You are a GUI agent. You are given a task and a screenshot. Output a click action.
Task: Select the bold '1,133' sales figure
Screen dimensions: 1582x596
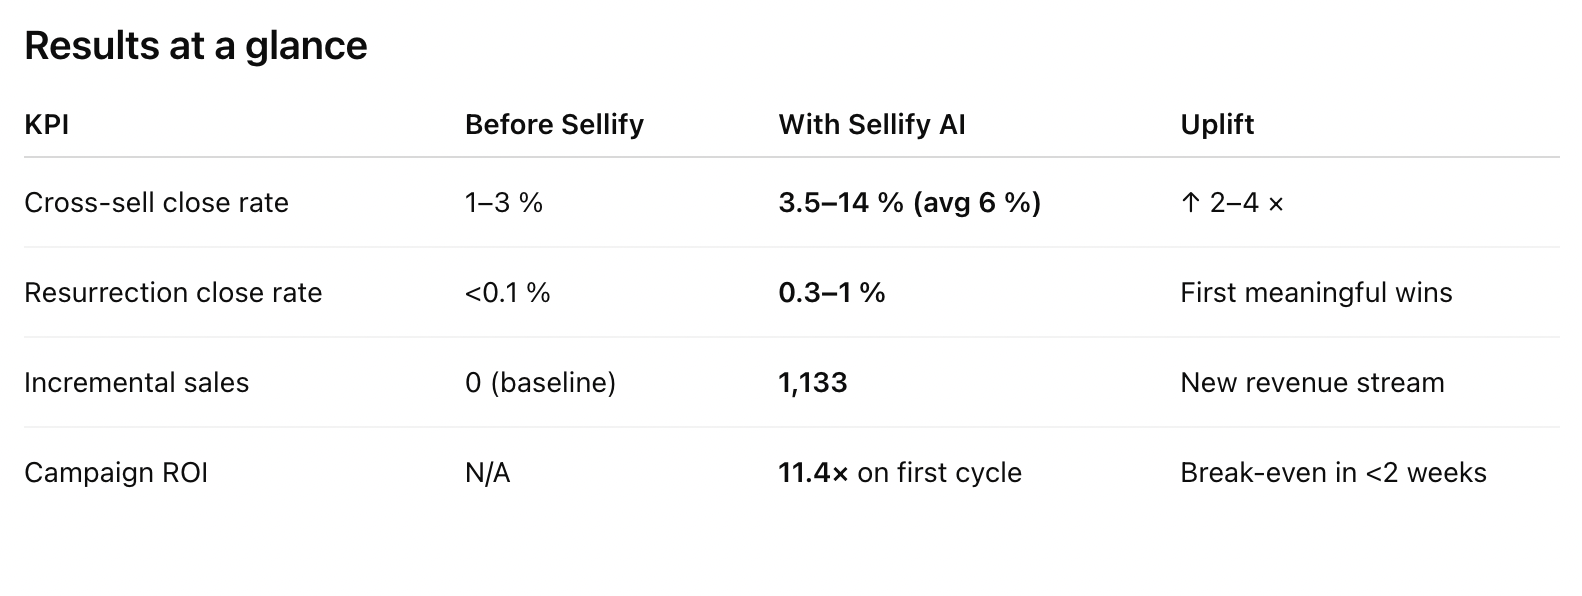click(813, 383)
